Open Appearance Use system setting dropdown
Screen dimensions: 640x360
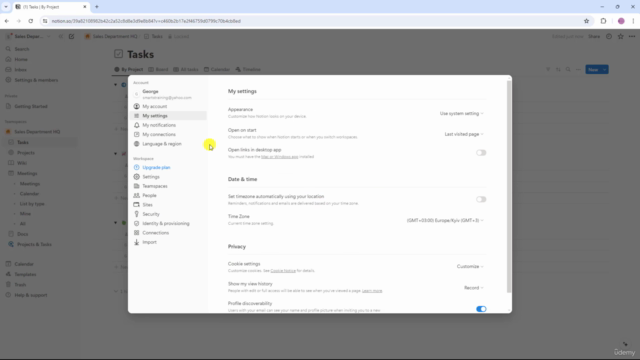462,113
